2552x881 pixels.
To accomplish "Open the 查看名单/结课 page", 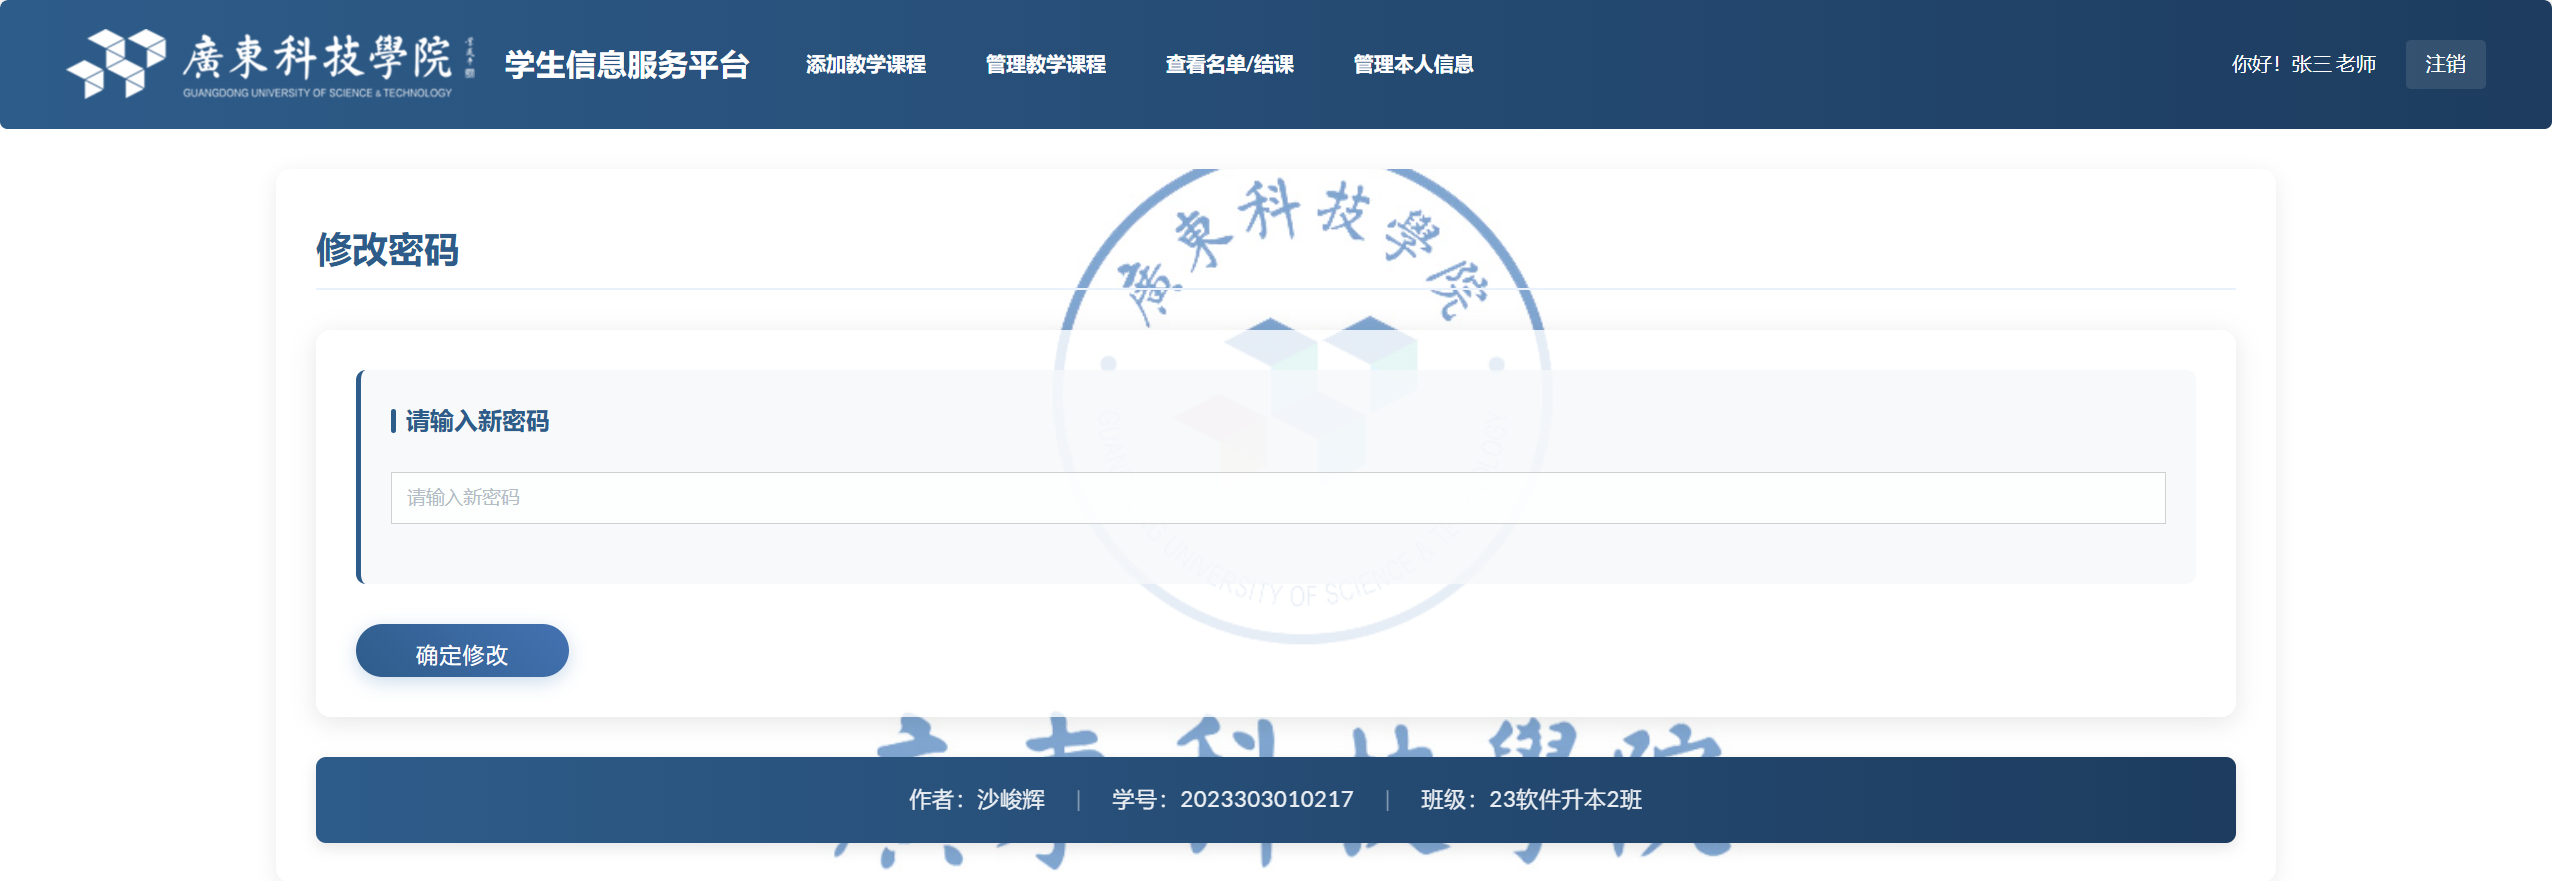I will click(1229, 65).
